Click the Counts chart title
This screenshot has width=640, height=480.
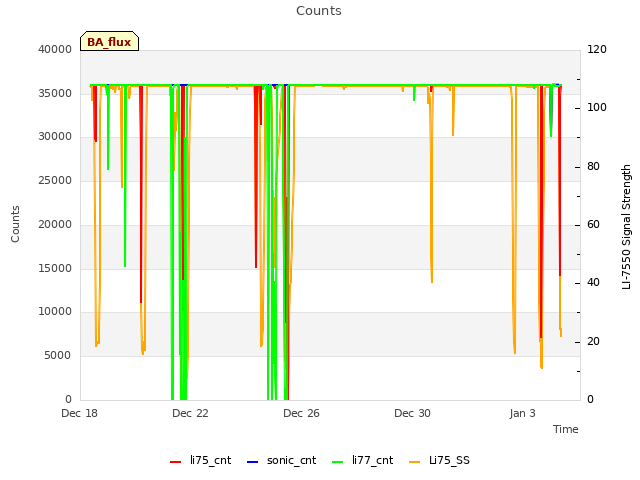coord(319,11)
